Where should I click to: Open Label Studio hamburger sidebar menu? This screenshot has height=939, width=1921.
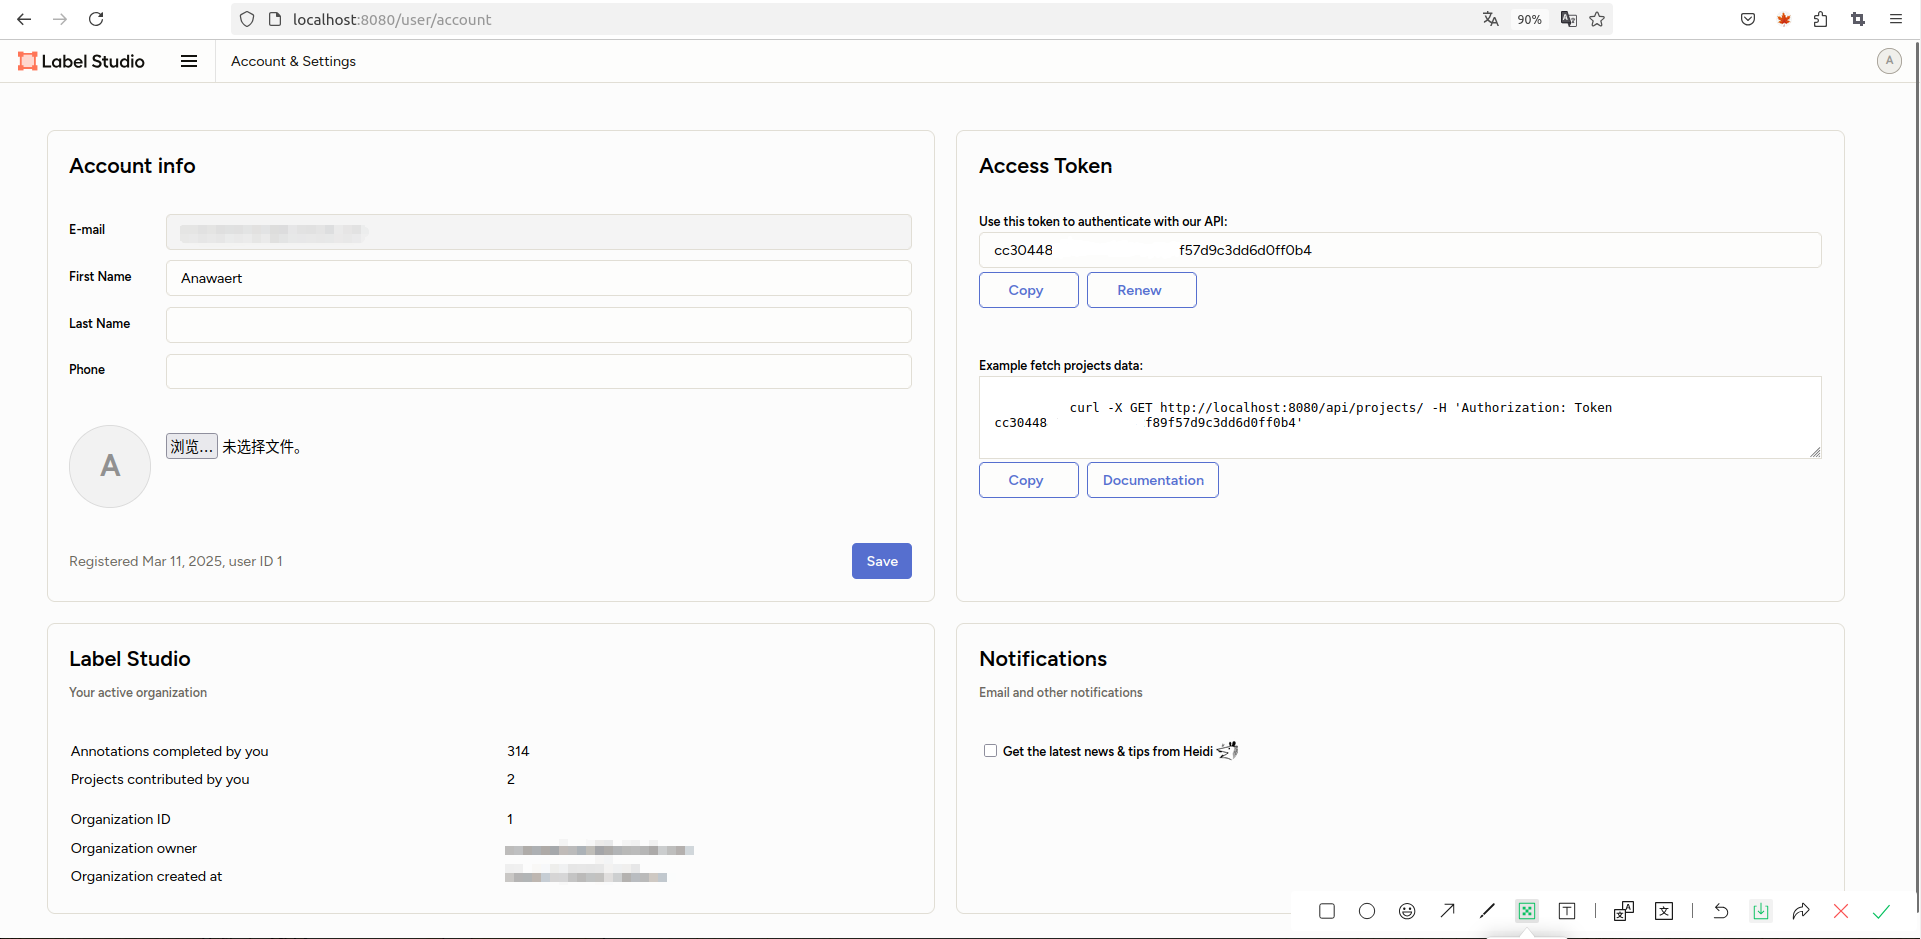(x=189, y=61)
